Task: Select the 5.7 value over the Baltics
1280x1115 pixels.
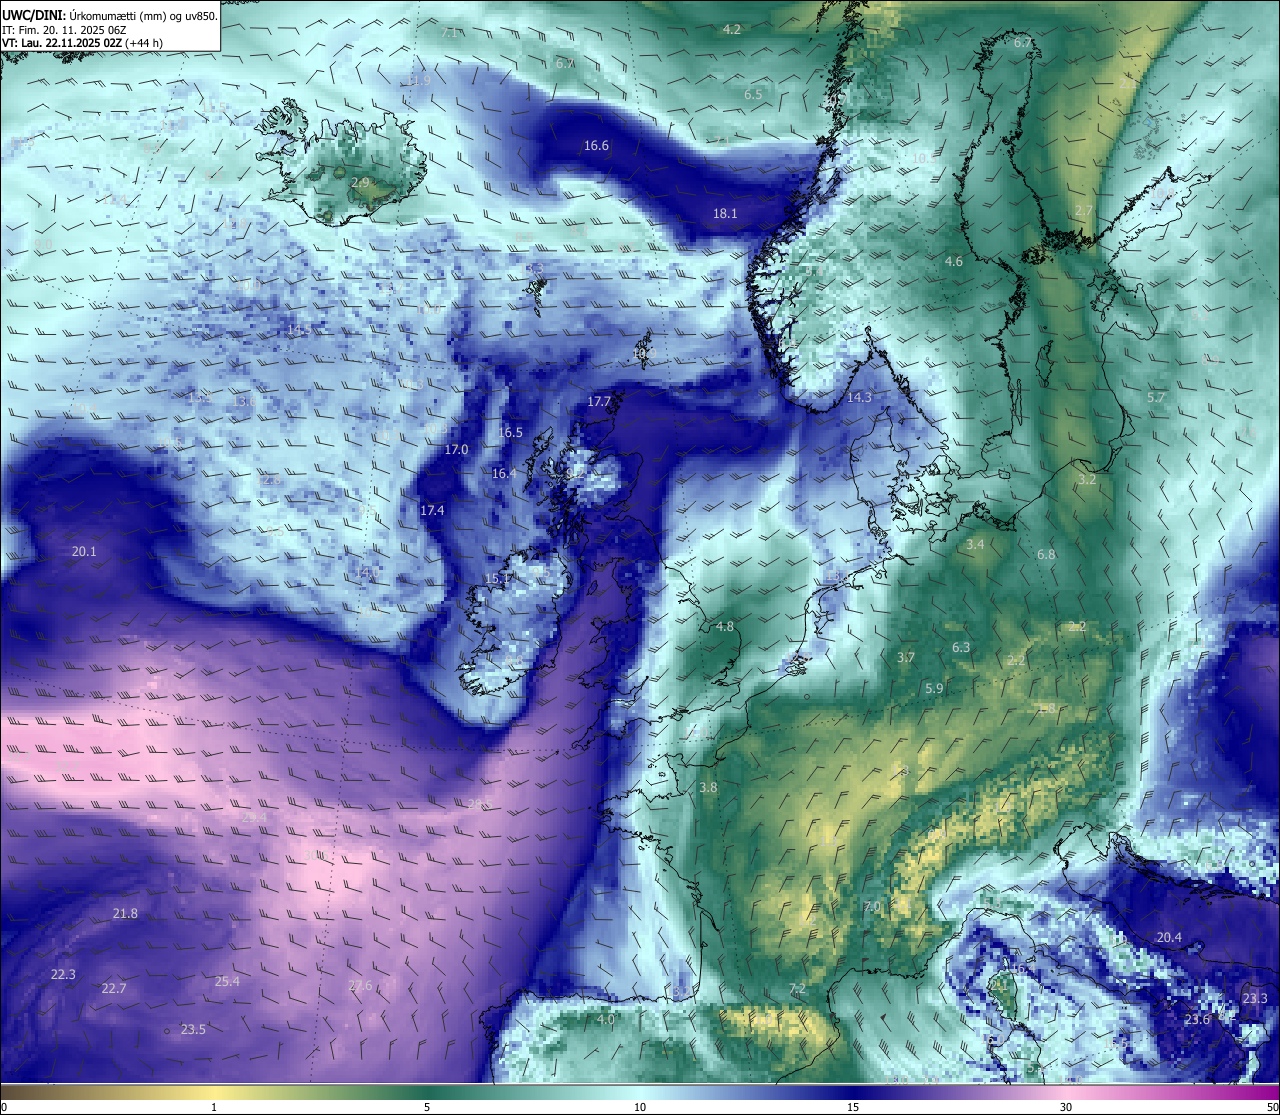Action: pyautogui.click(x=1156, y=398)
